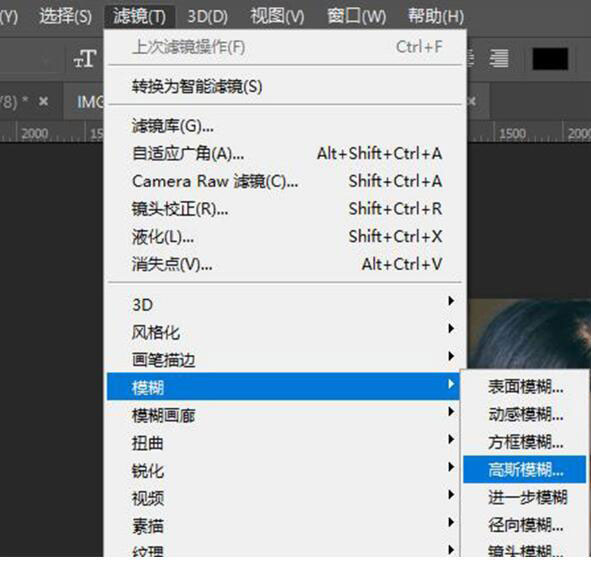Choose 进一步模糊
This screenshot has width=591, height=563.
tap(525, 497)
